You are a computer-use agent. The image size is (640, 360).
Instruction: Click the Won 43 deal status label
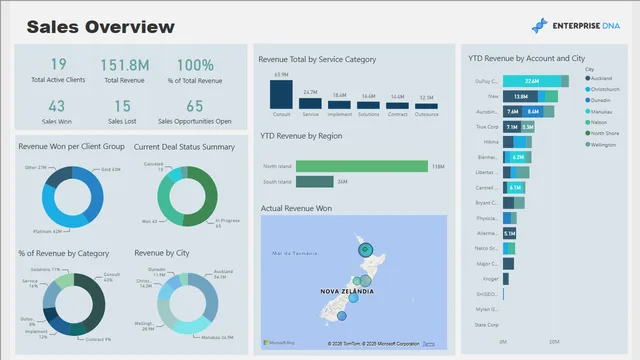pyautogui.click(x=149, y=221)
